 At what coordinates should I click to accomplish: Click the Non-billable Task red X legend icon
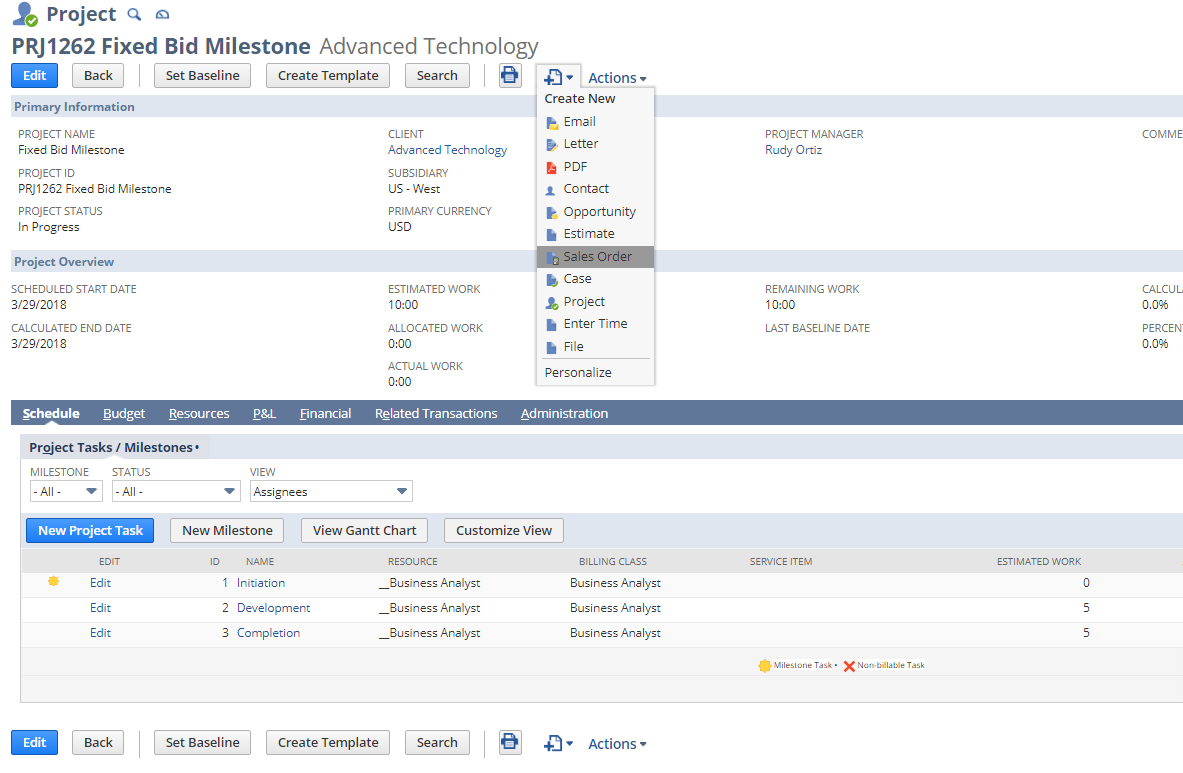click(850, 664)
